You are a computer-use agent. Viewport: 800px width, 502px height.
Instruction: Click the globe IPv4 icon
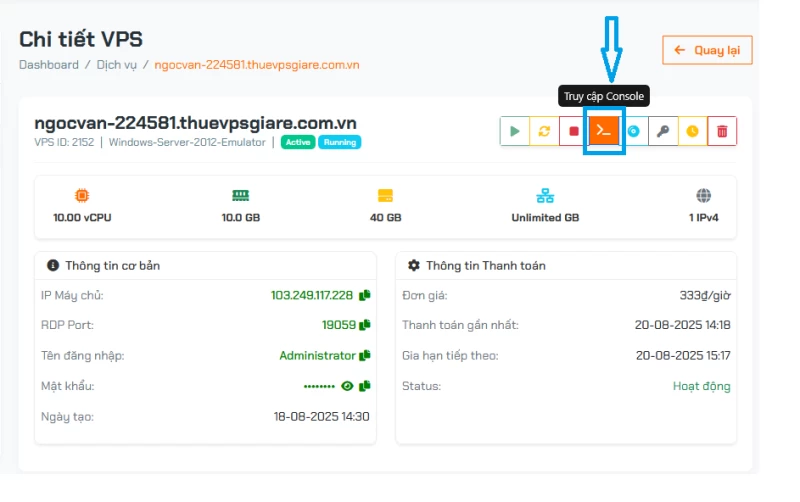coord(704,195)
